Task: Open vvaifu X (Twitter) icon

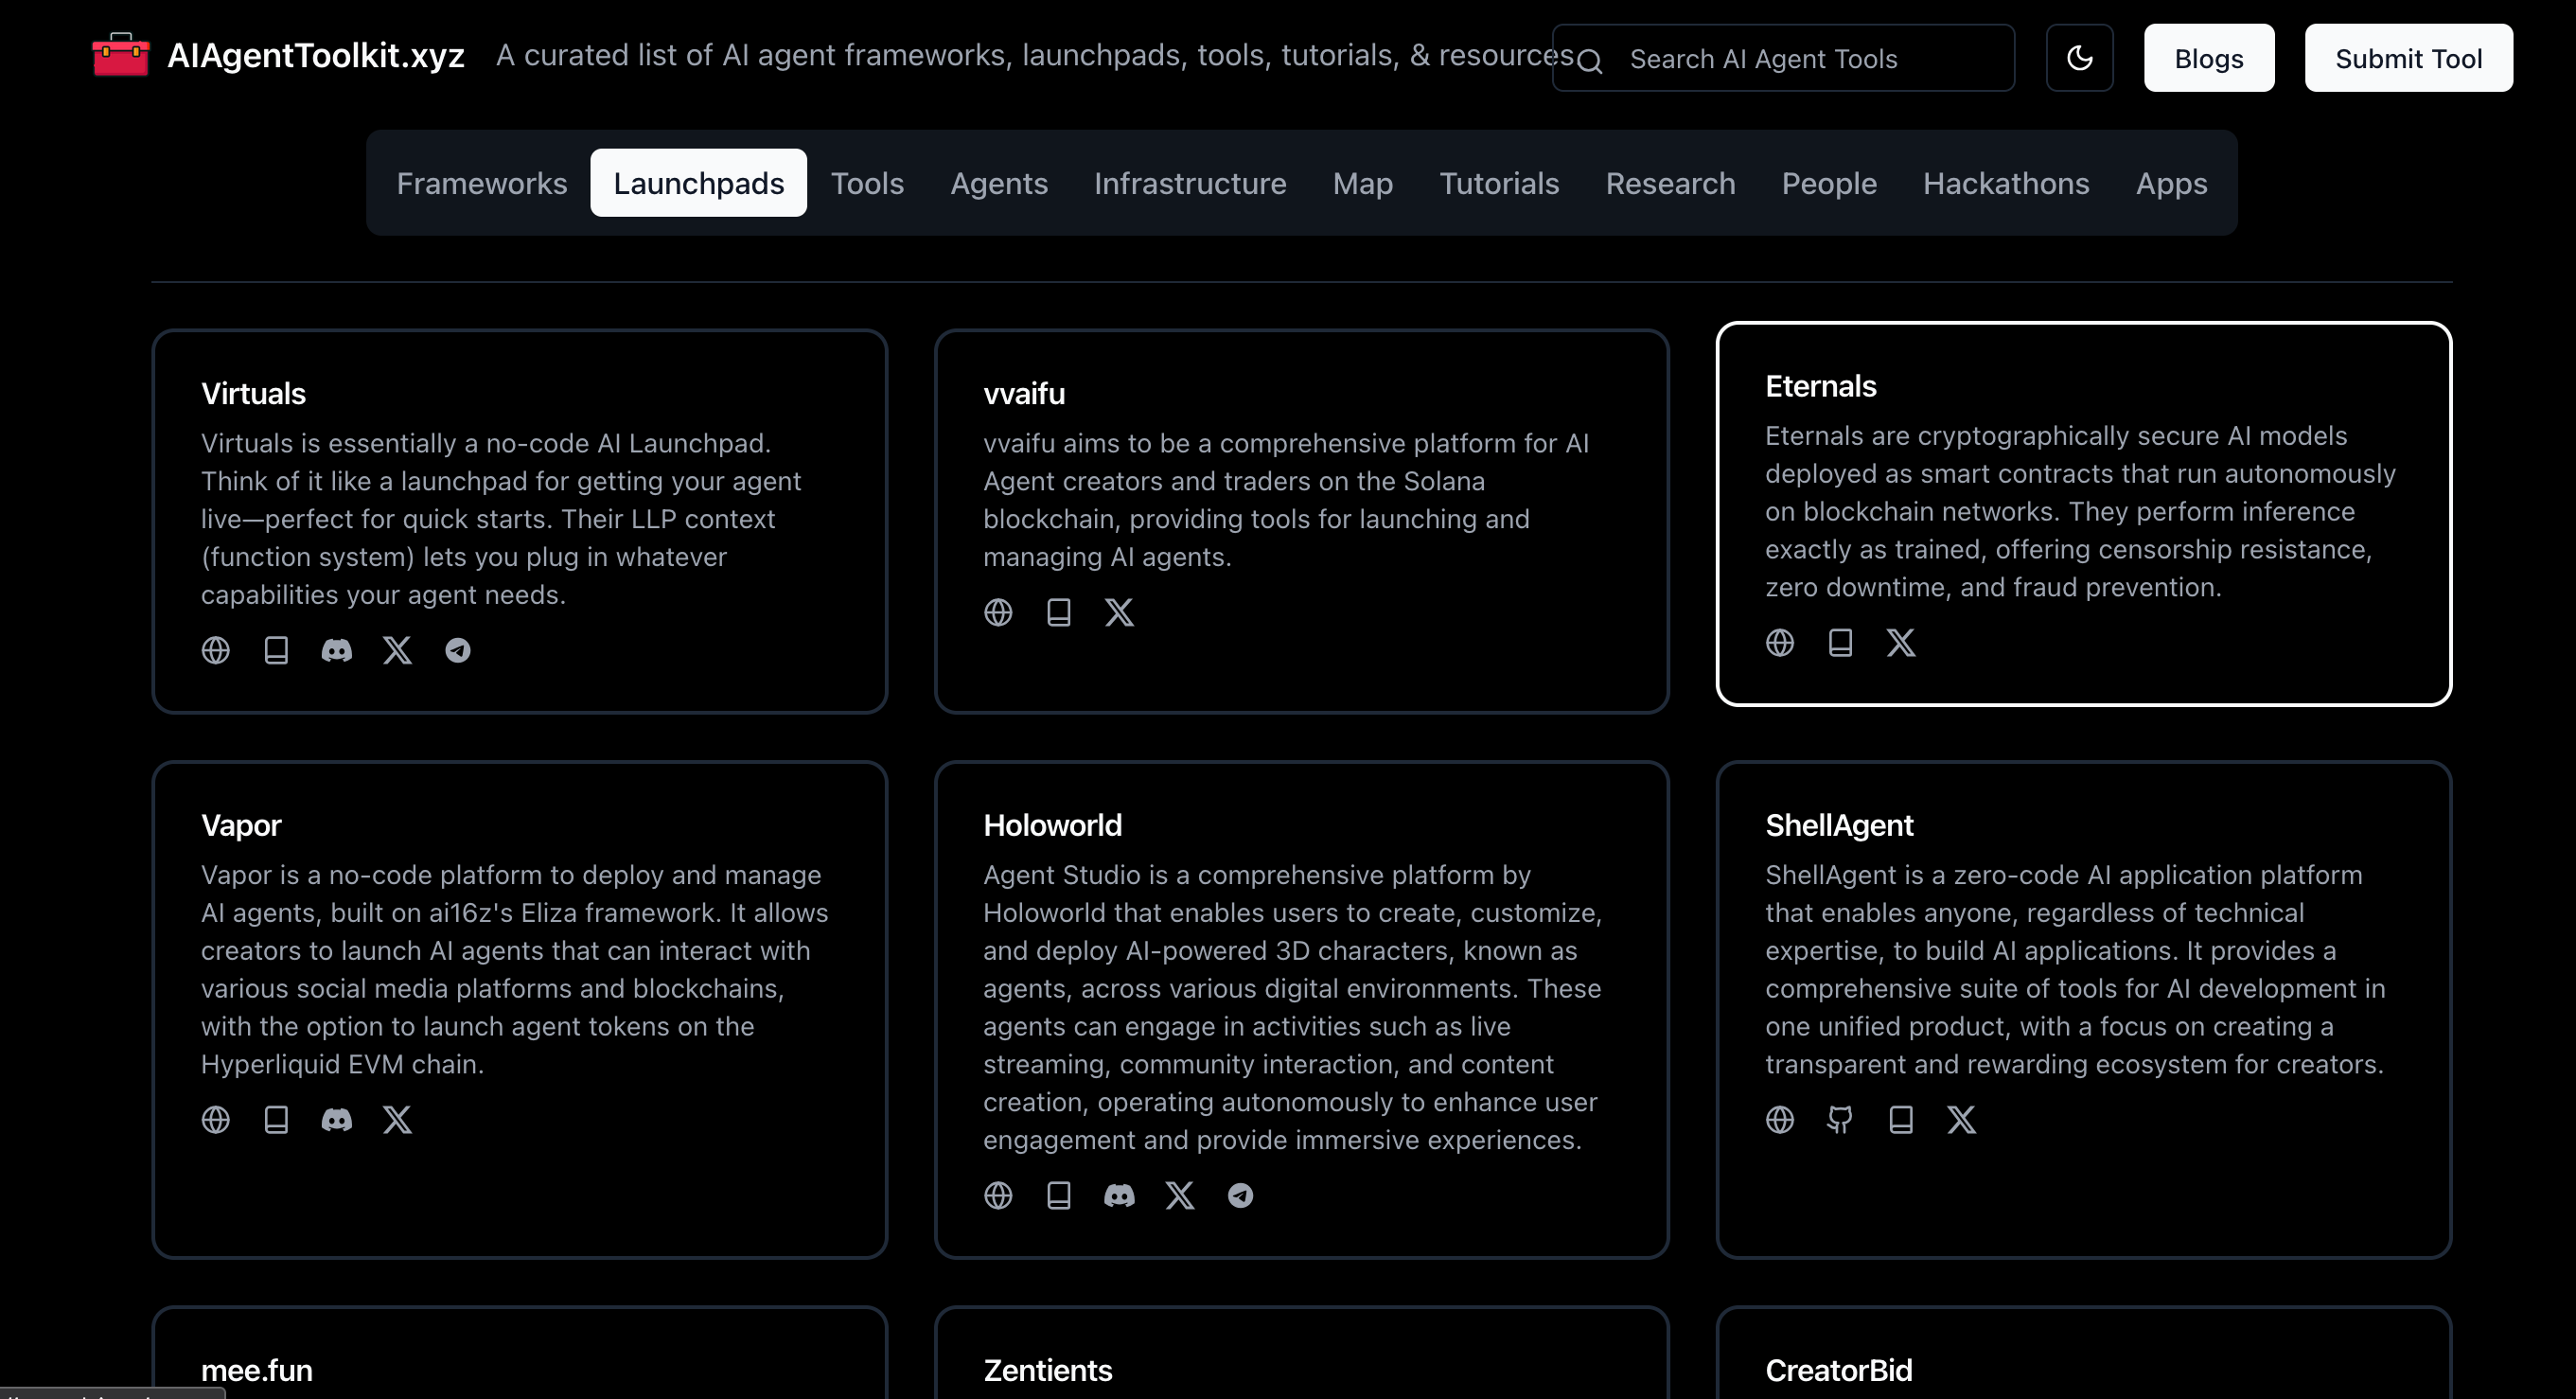Action: pyautogui.click(x=1119, y=612)
